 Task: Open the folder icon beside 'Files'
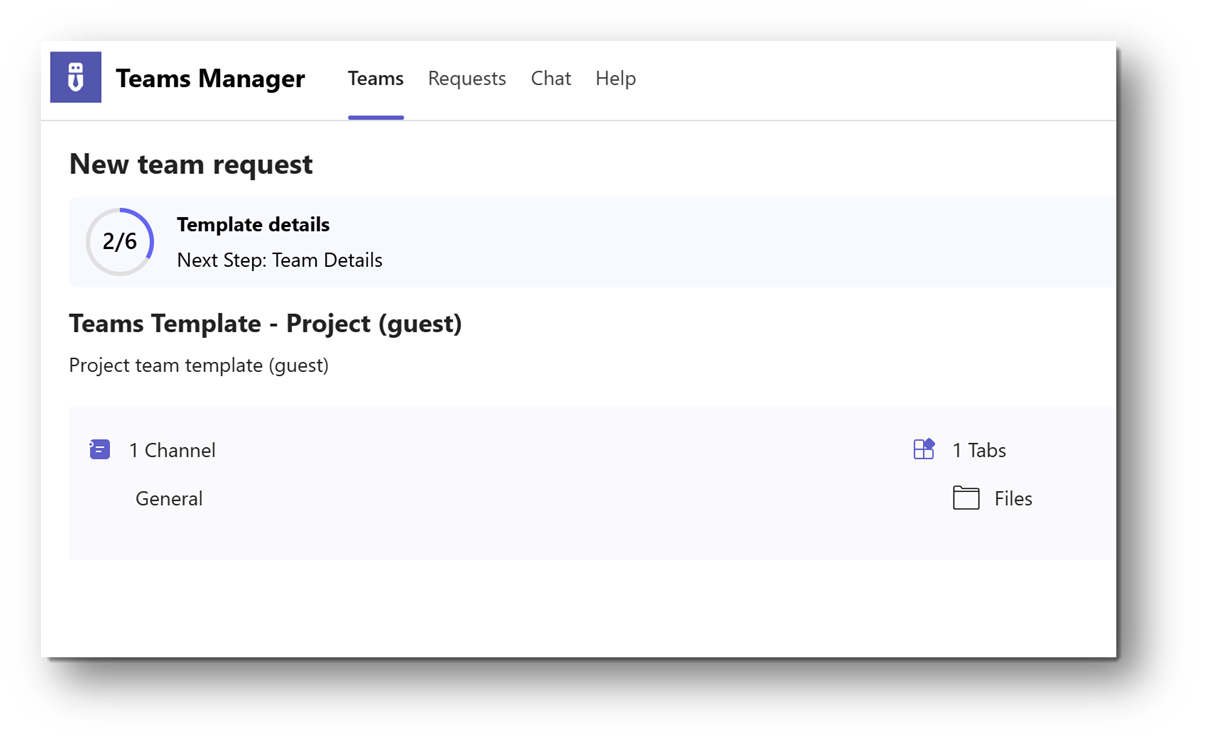966,497
